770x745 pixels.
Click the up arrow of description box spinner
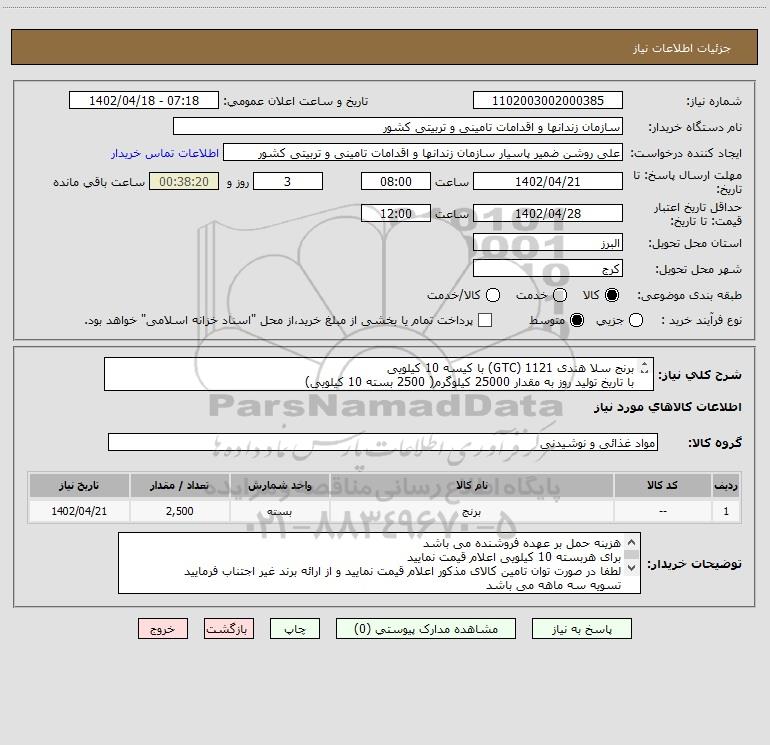click(x=645, y=364)
